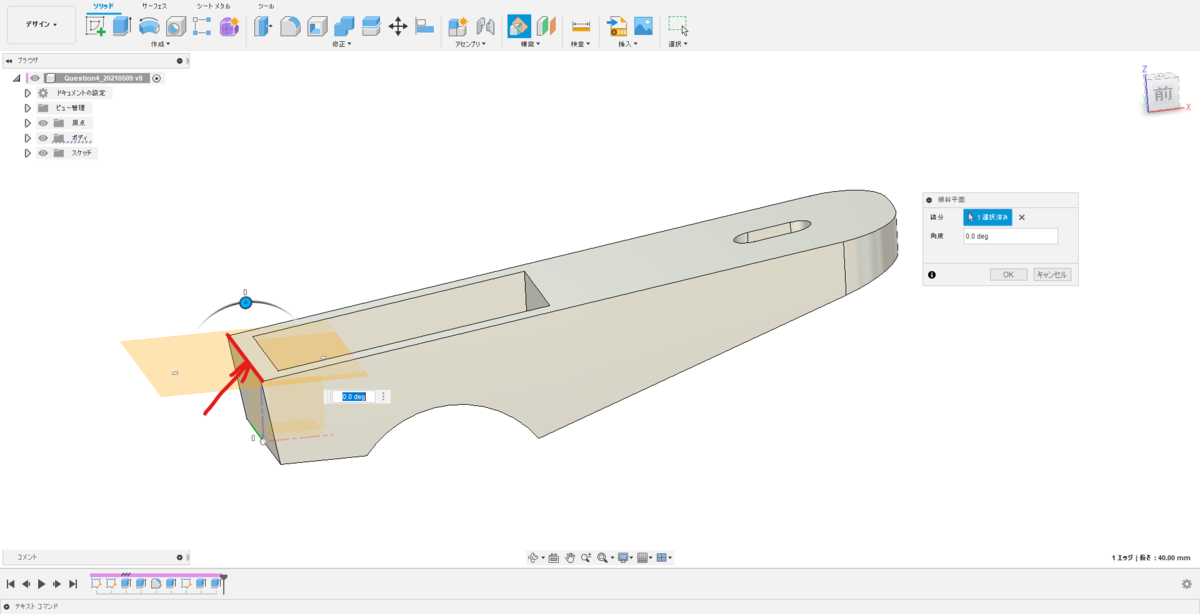Expand the ビュー管理 node
The height and width of the screenshot is (614, 1200).
tap(28, 108)
